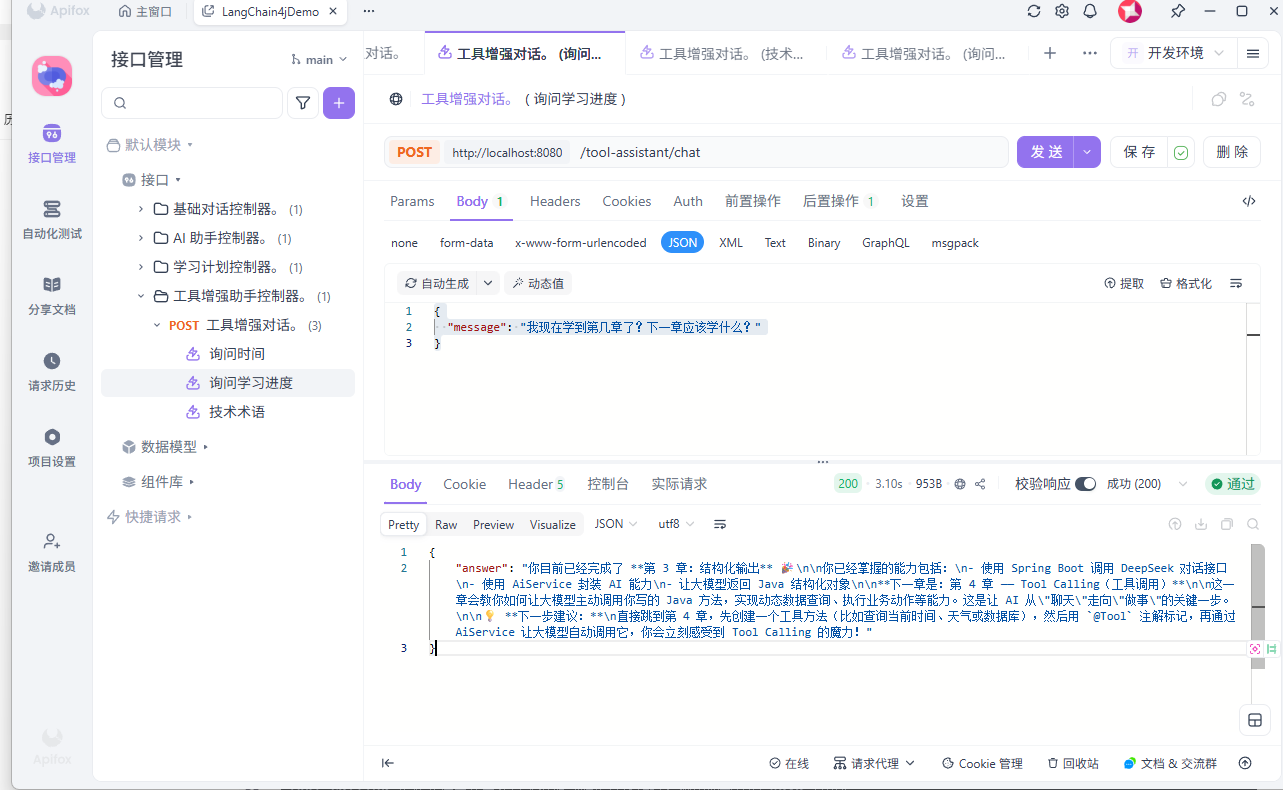Open the 发送 button dropdown arrow
The width and height of the screenshot is (1283, 790).
tap(1088, 152)
